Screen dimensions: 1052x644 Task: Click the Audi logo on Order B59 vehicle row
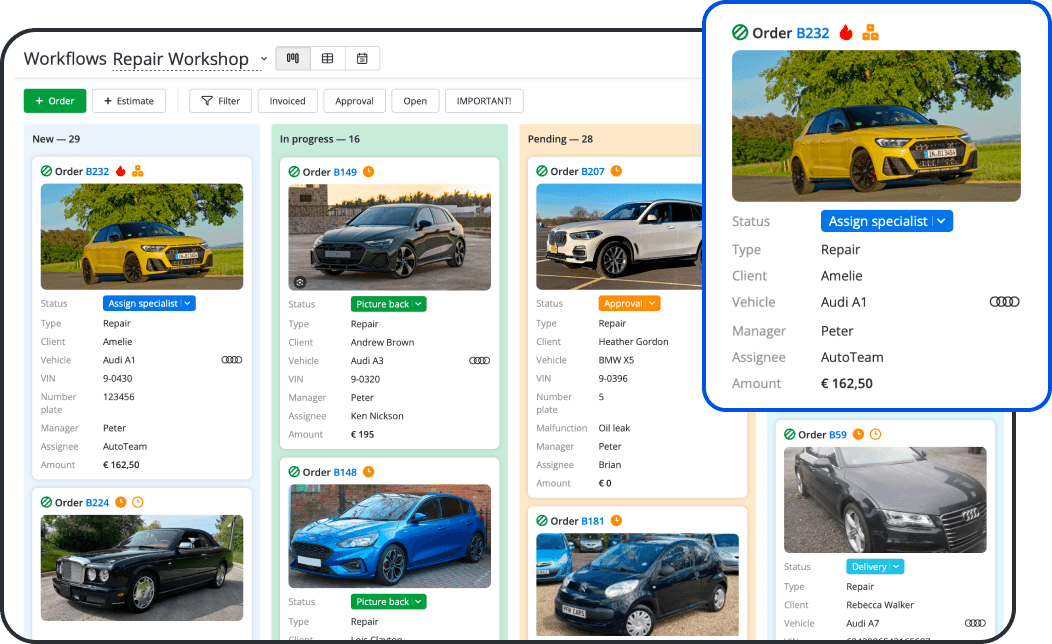975,623
